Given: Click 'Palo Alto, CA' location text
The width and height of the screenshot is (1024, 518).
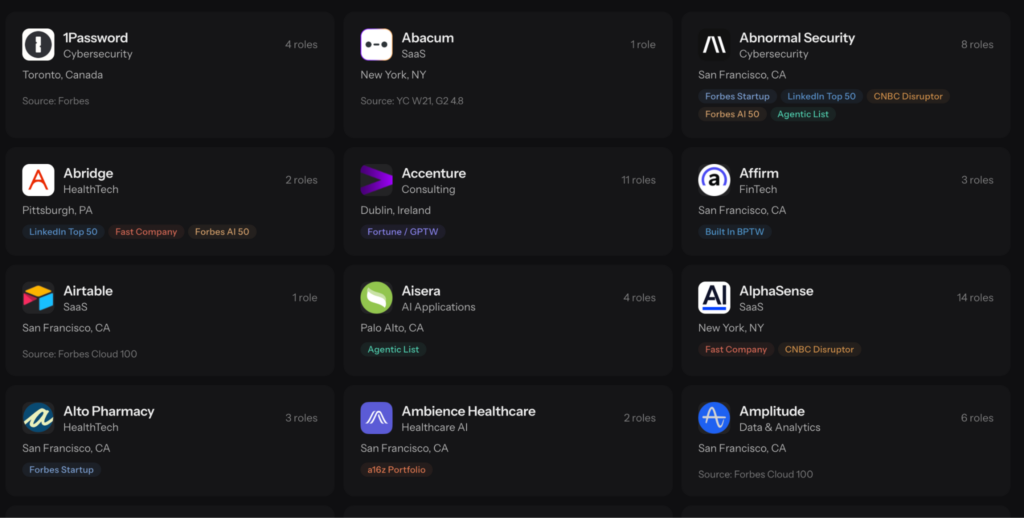Looking at the screenshot, I should click(x=392, y=327).
